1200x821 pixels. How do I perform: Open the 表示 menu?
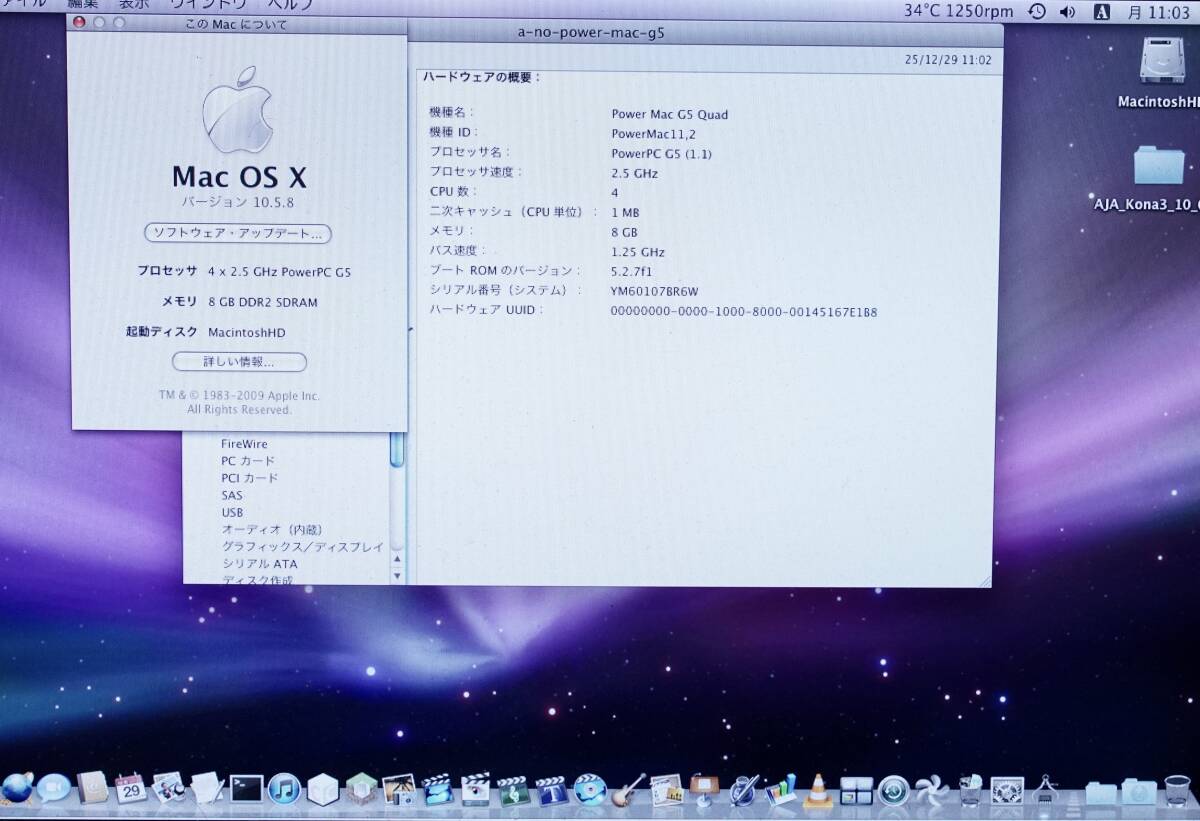[x=134, y=5]
